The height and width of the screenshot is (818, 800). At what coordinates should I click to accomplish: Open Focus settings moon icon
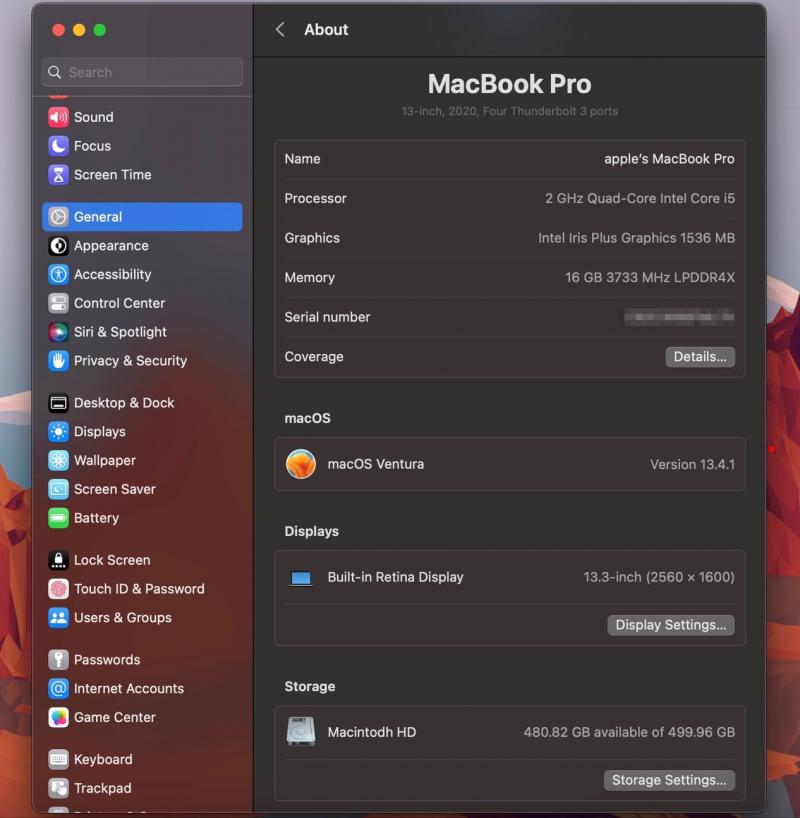(58, 146)
